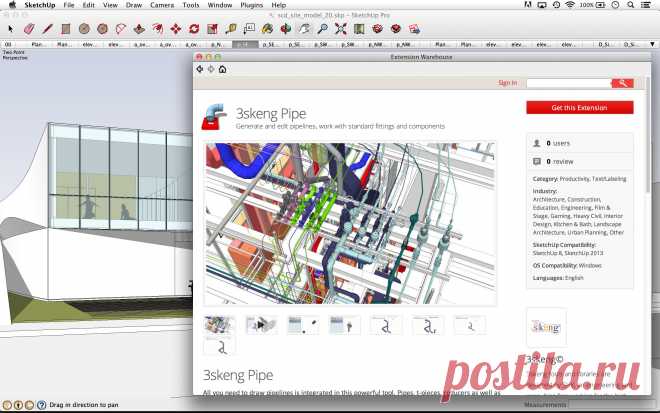Open the Help menu
Viewport: 660px width, 413px height.
click(x=279, y=5)
